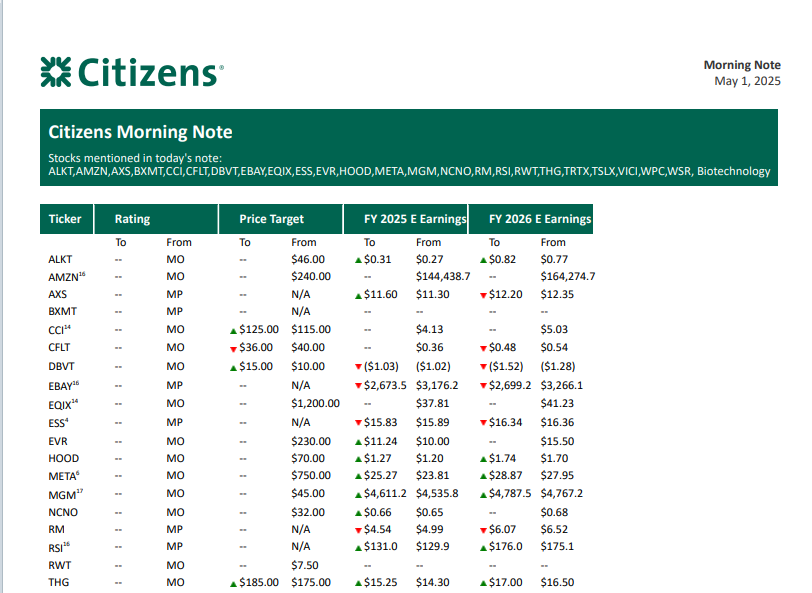Image resolution: width=812 pixels, height=593 pixels.
Task: Click the CFLT ticker cell
Action: point(59,348)
